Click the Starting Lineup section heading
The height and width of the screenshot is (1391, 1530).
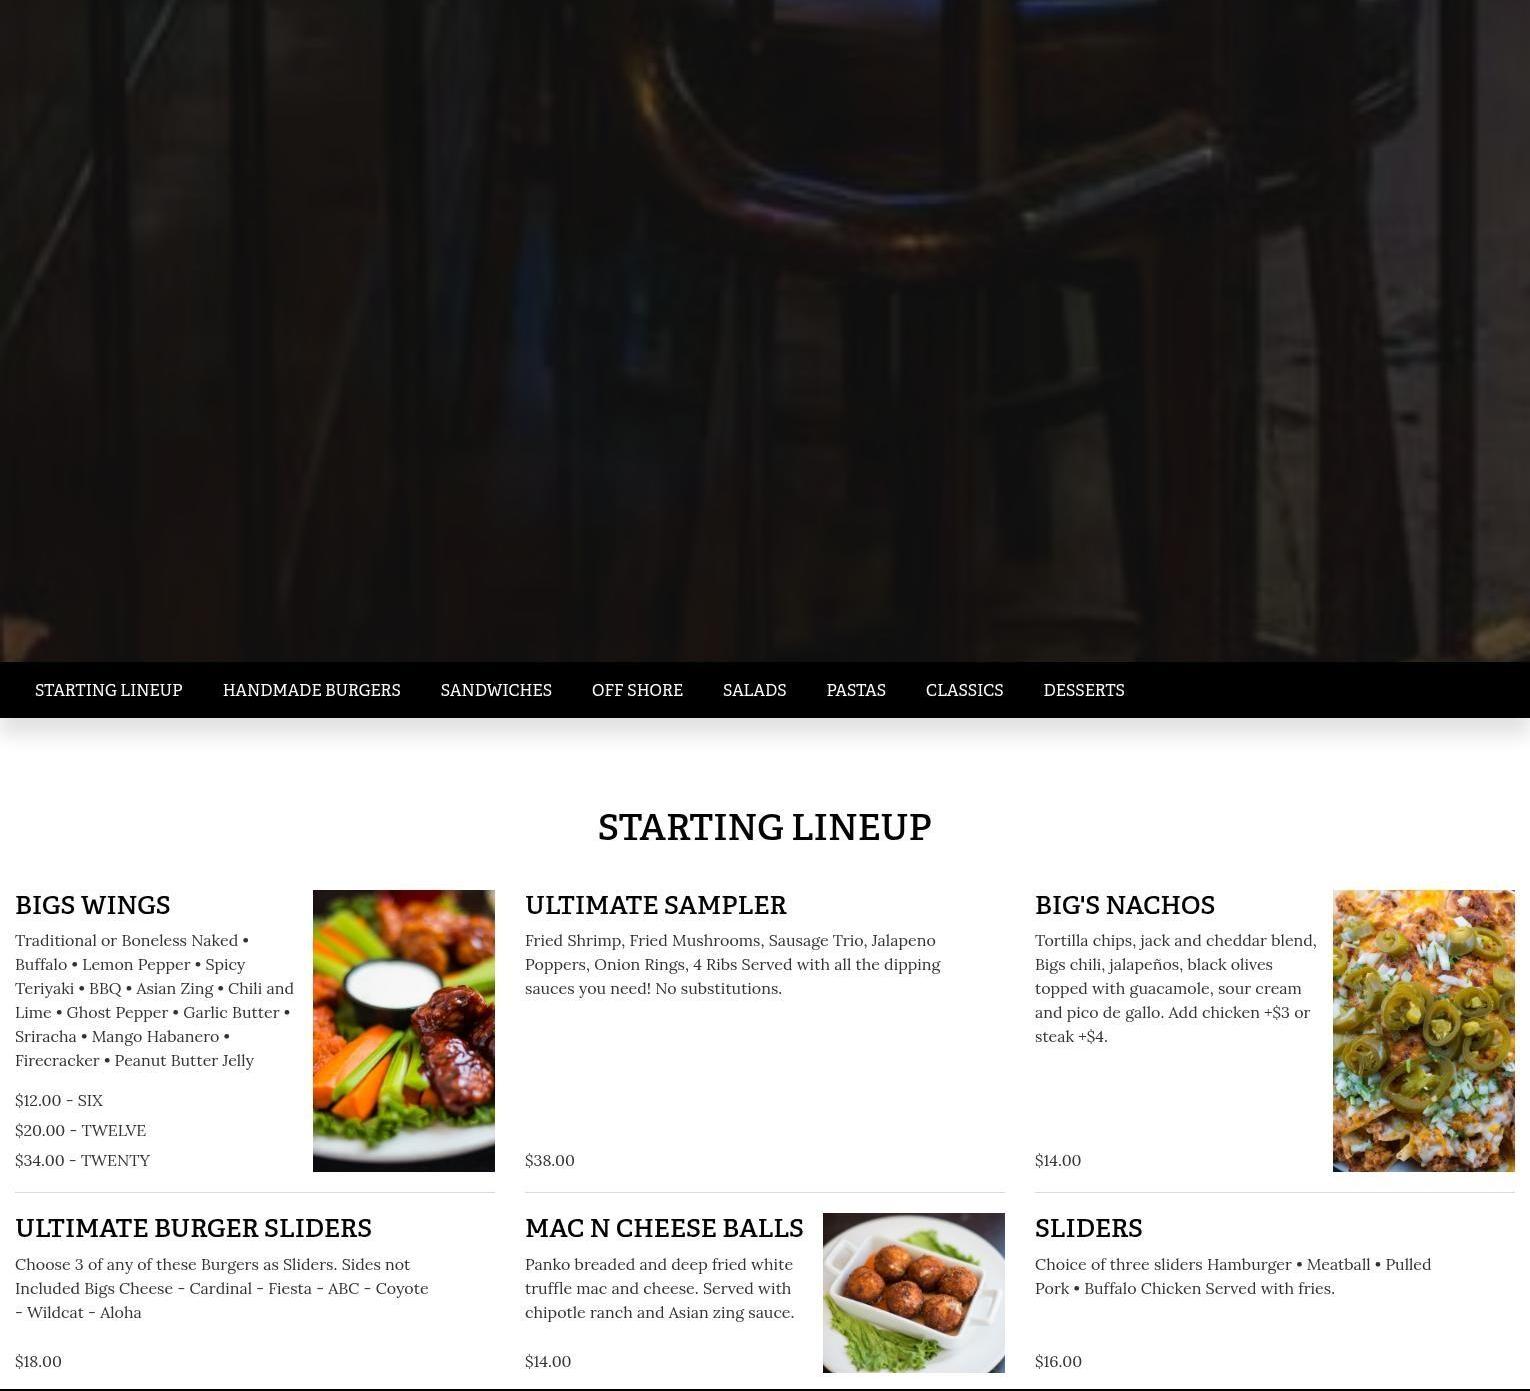[765, 827]
